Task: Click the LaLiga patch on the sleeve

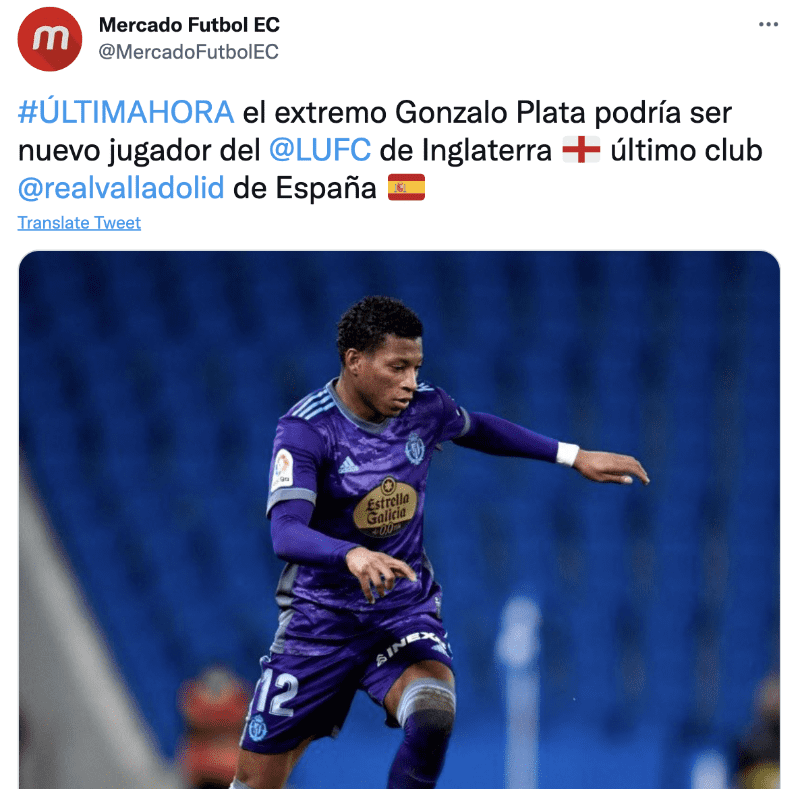Action: click(282, 470)
